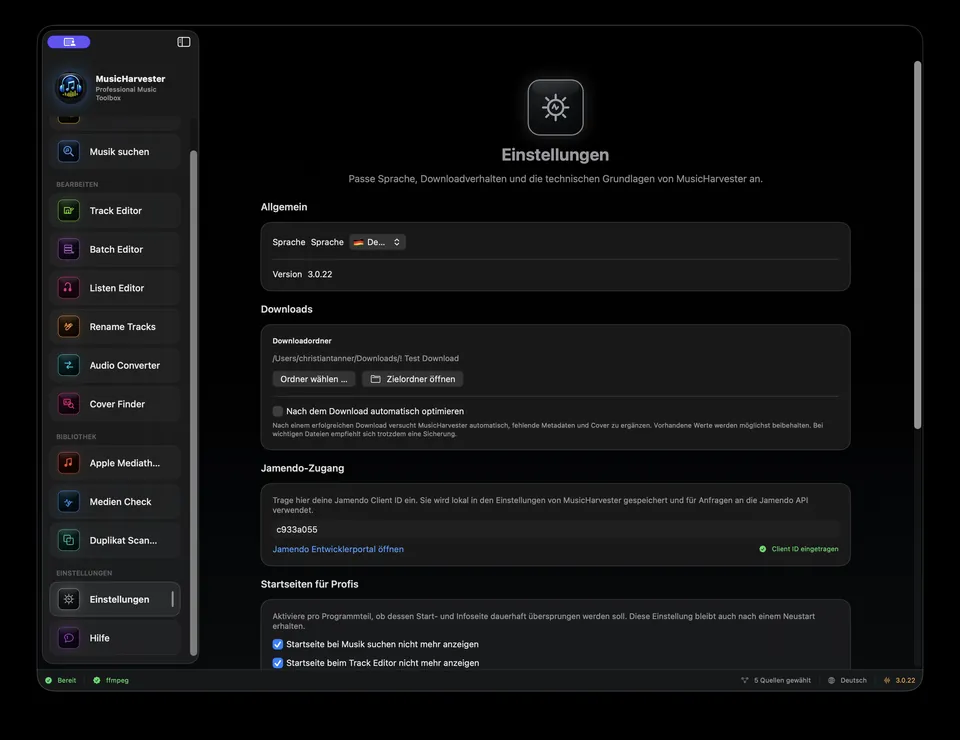Open Batch Editor in the sidebar
960x740 pixels.
click(x=114, y=249)
